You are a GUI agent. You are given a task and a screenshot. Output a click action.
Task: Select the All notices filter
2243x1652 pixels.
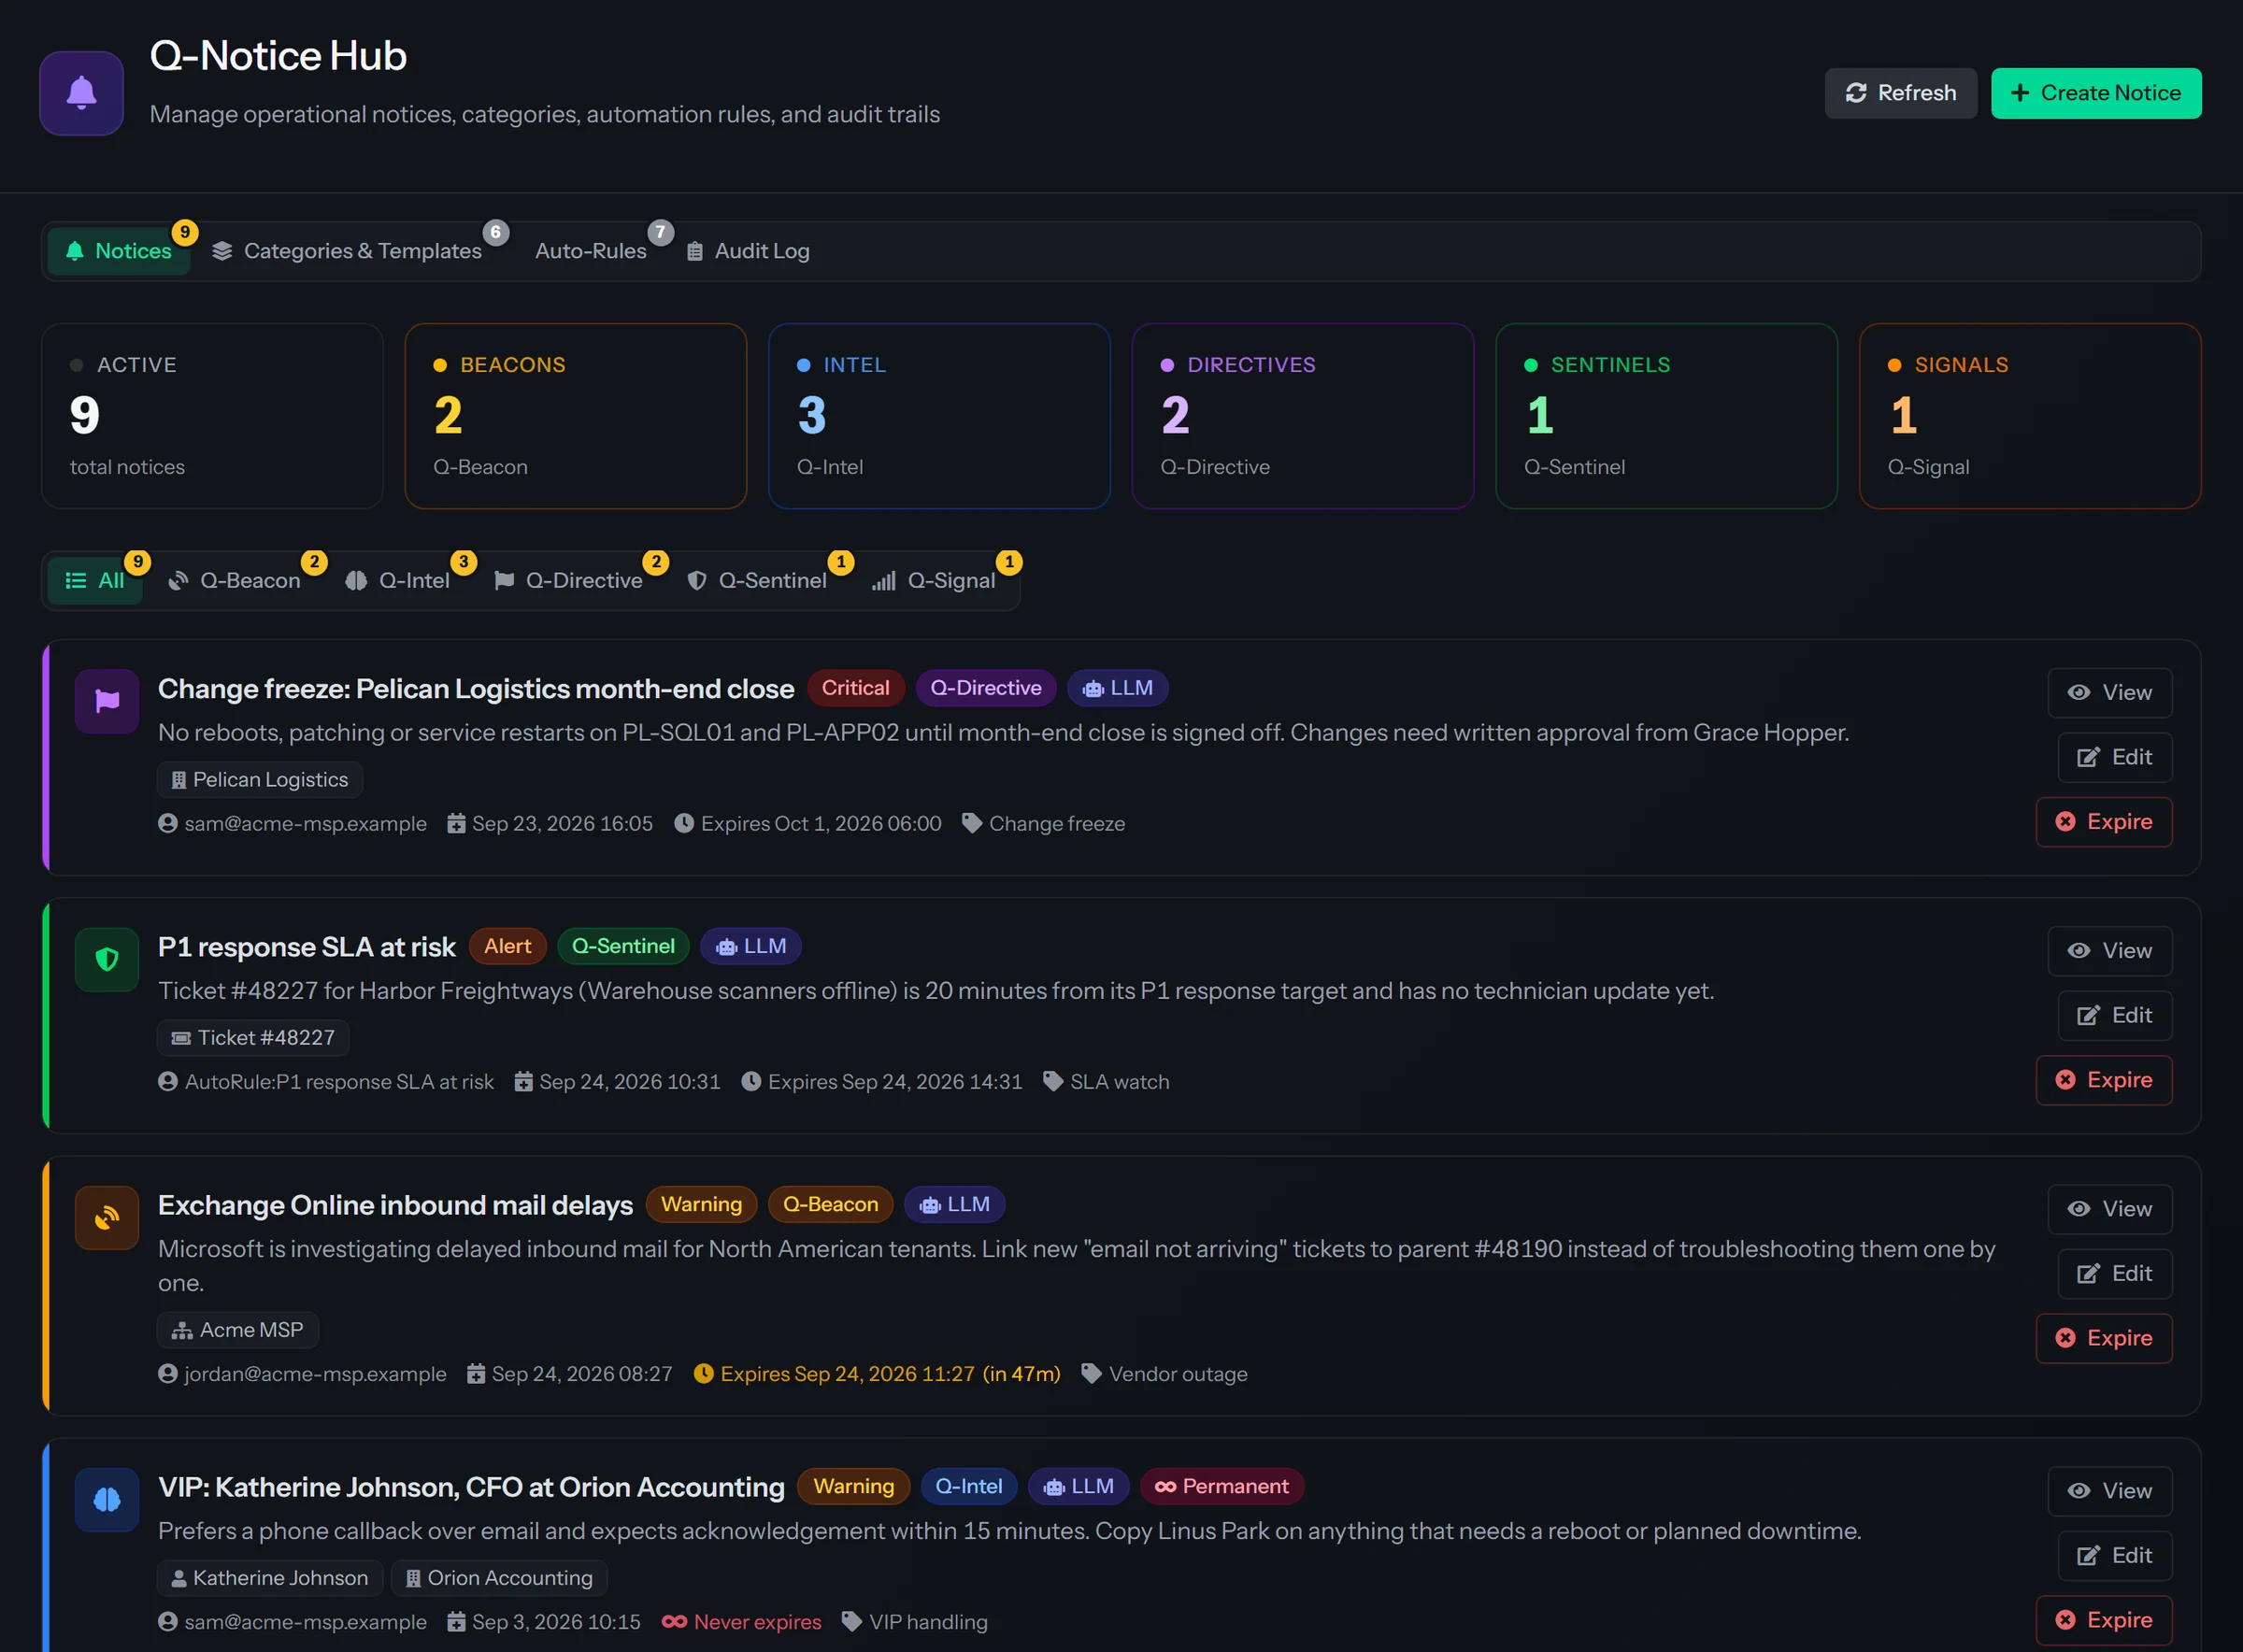tap(95, 580)
